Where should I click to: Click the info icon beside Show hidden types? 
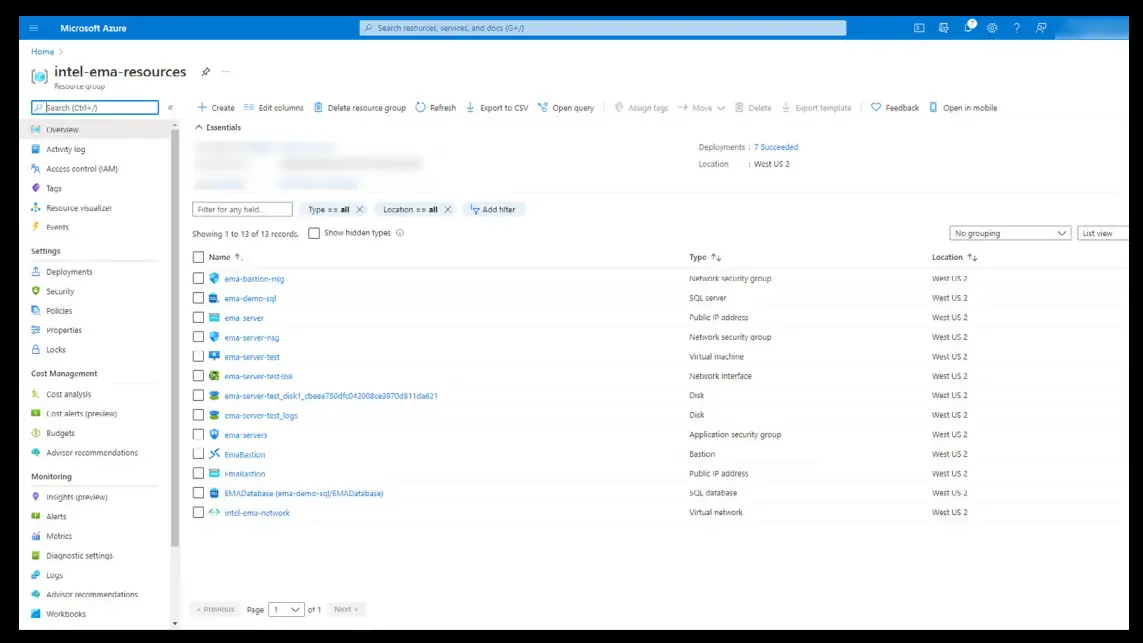pos(399,233)
